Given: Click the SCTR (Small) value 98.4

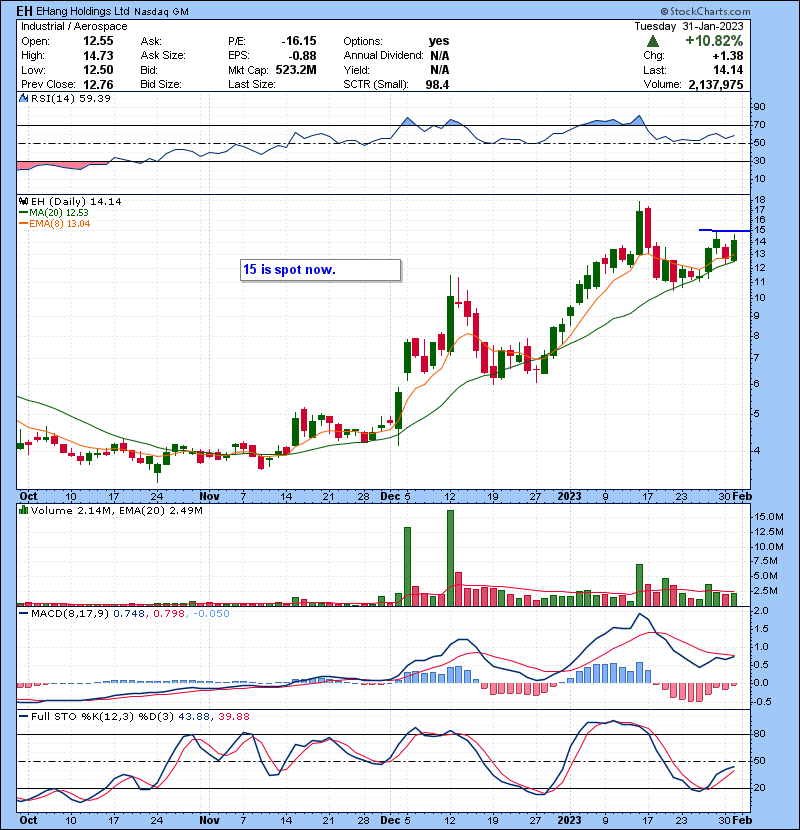Looking at the screenshot, I should (437, 84).
